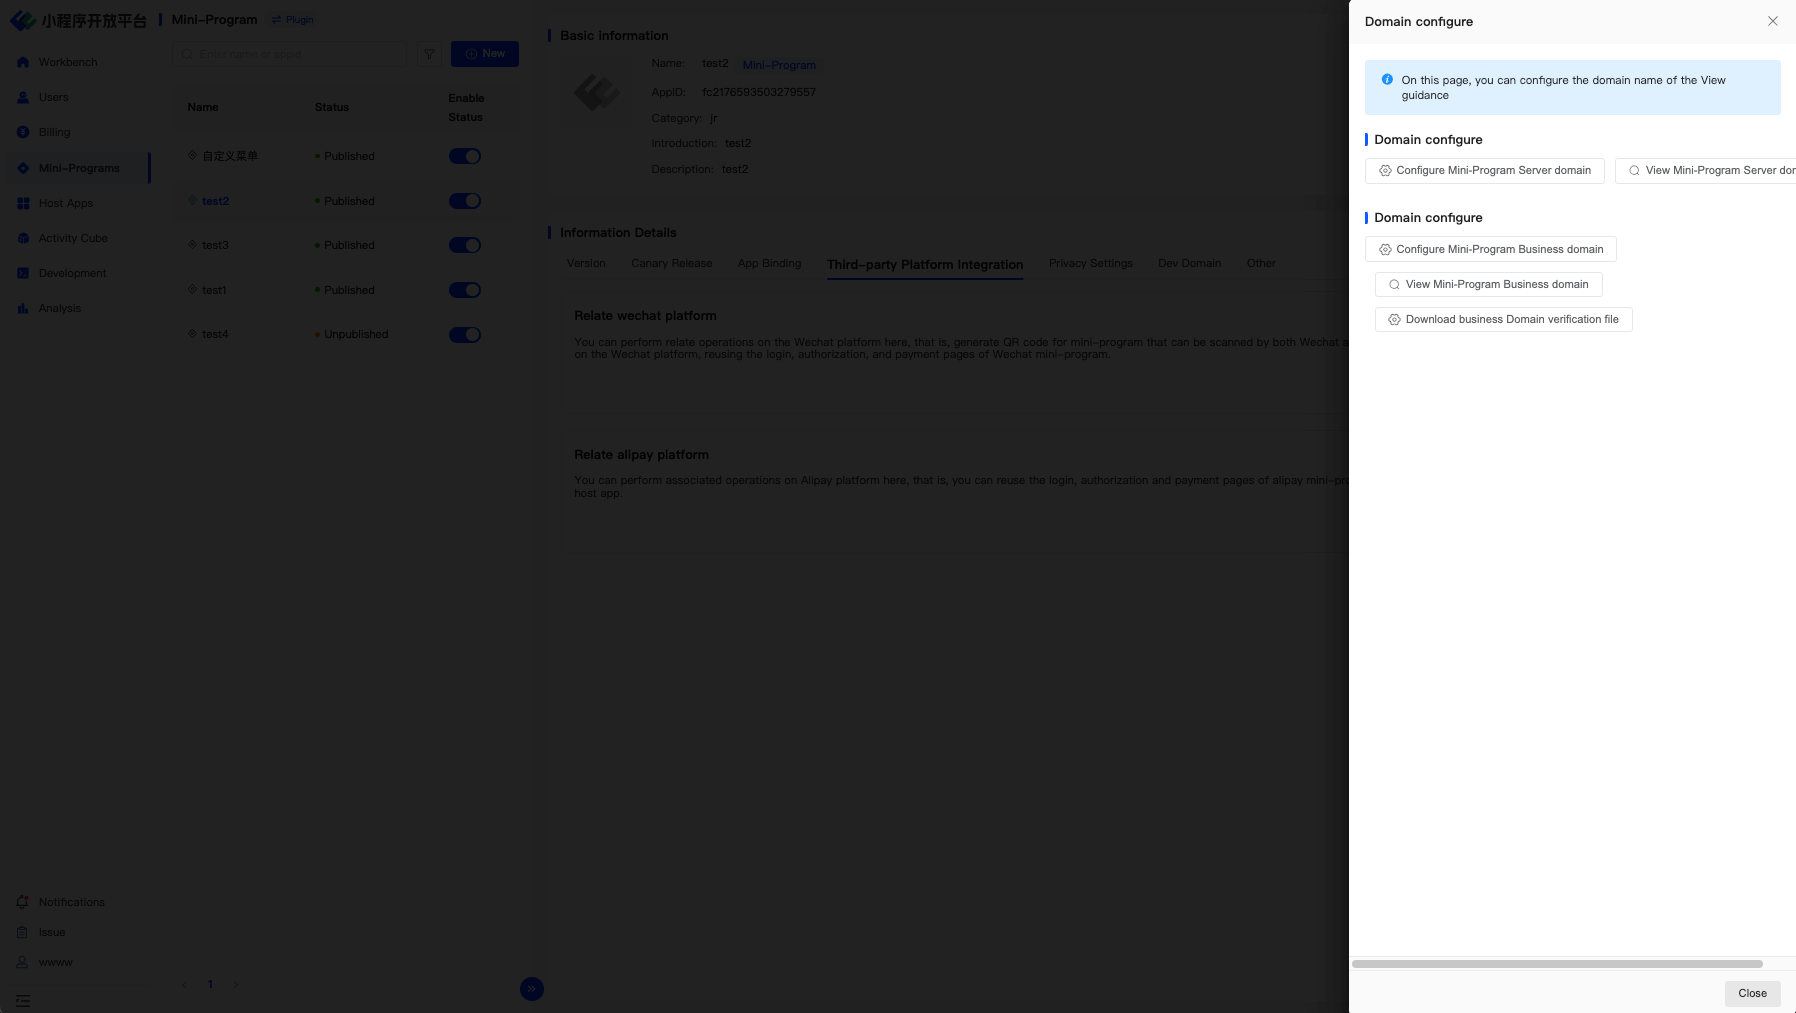
Task: Click the test2 app logo thumbnail
Action: coord(597,93)
